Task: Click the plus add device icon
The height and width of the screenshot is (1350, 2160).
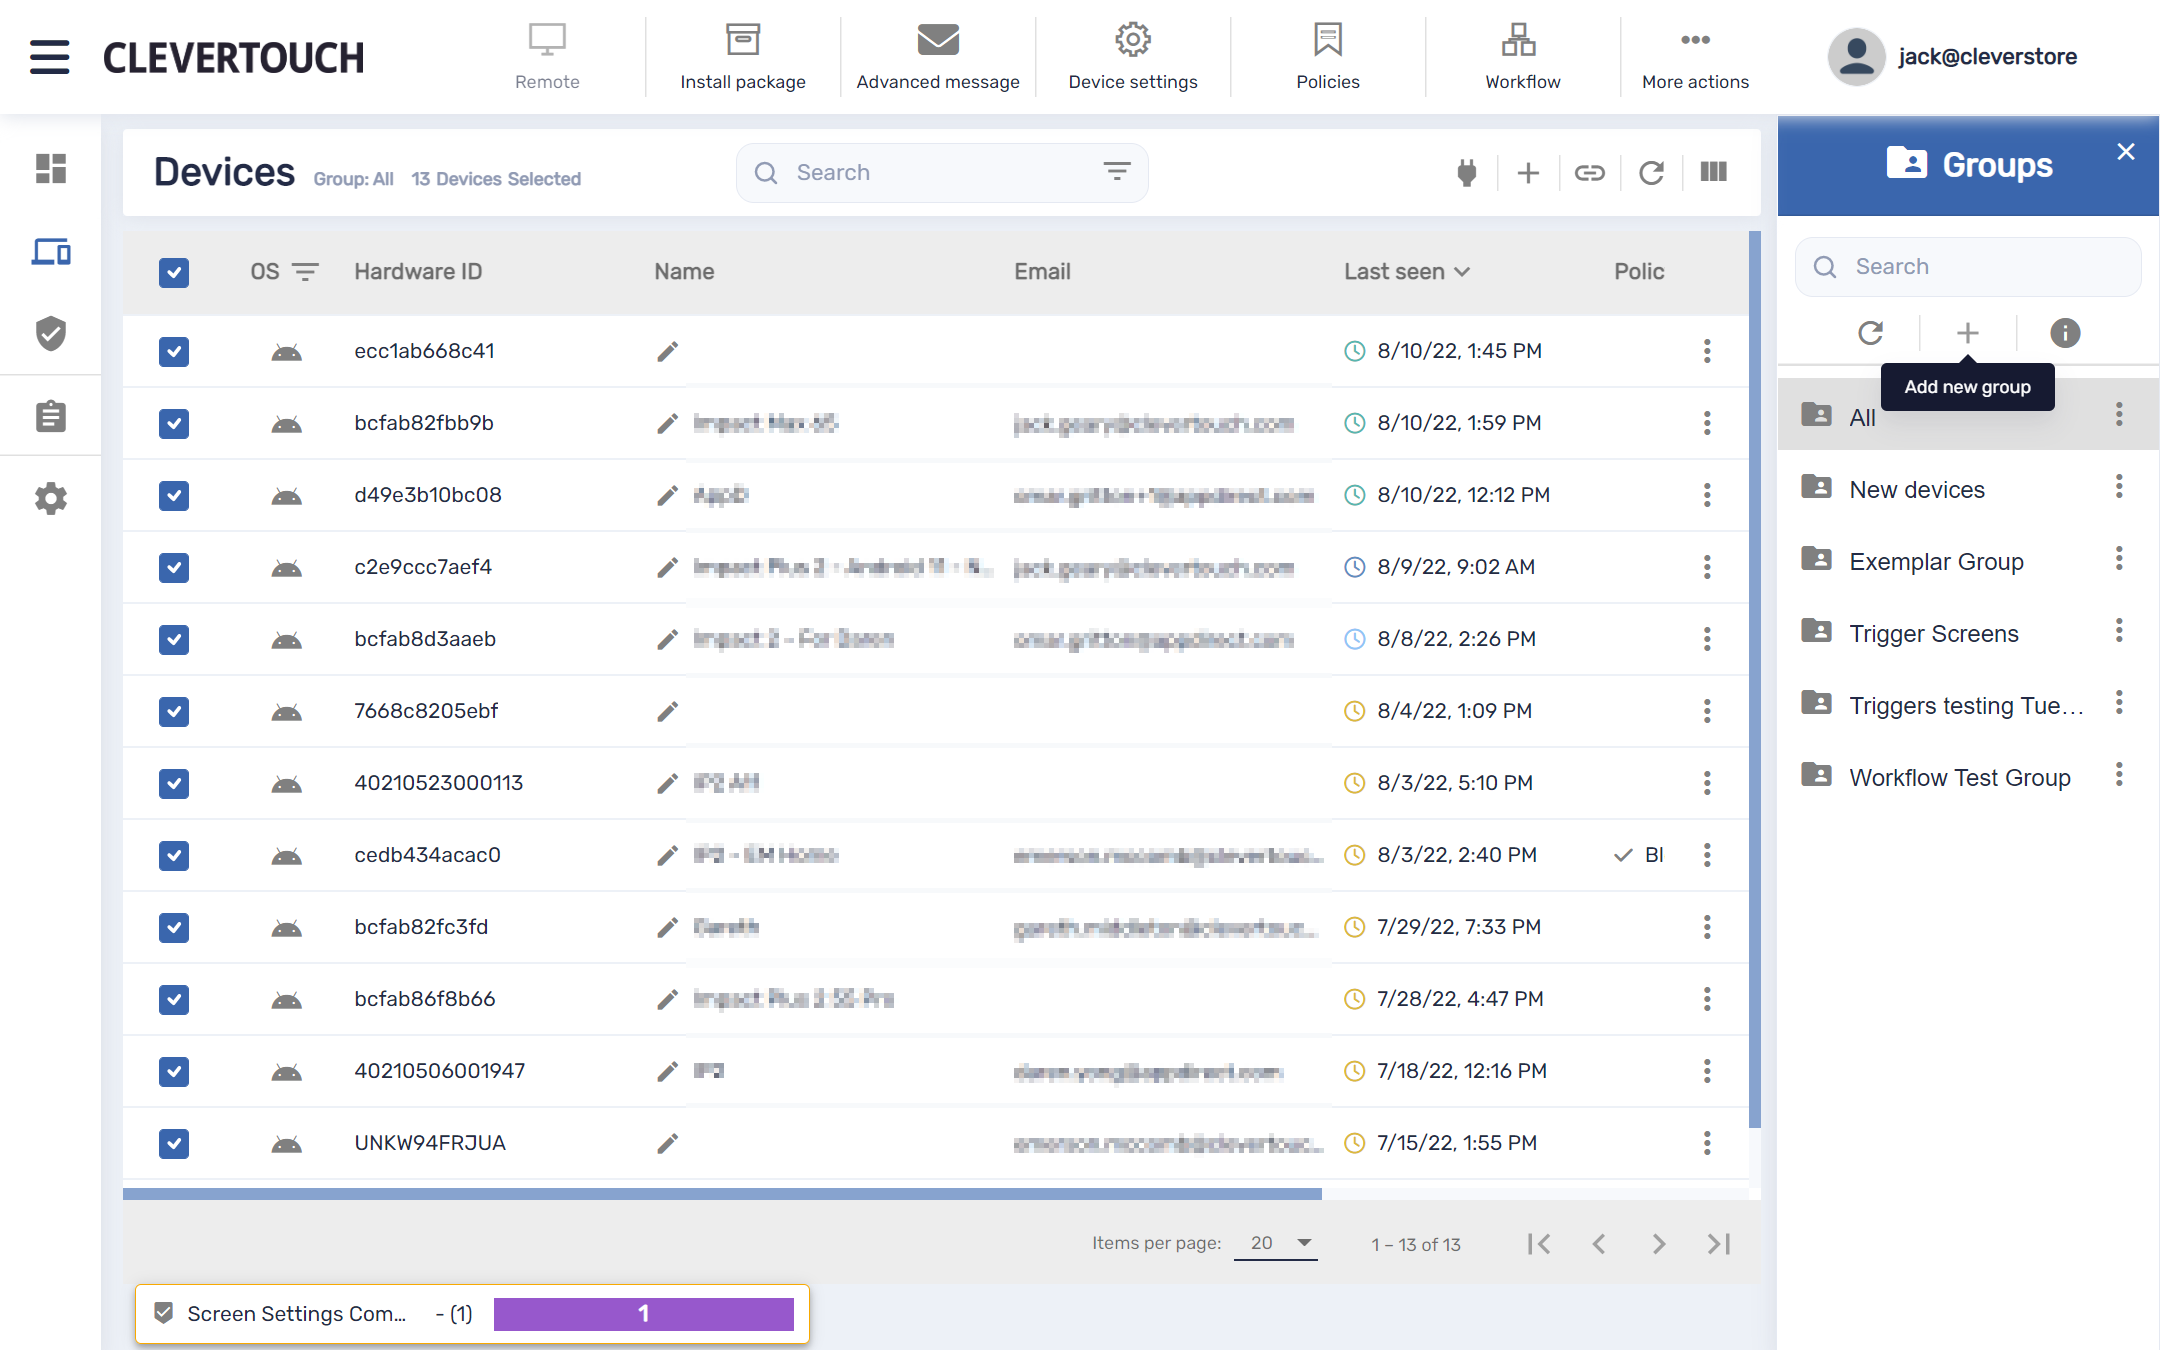Action: (x=1528, y=173)
